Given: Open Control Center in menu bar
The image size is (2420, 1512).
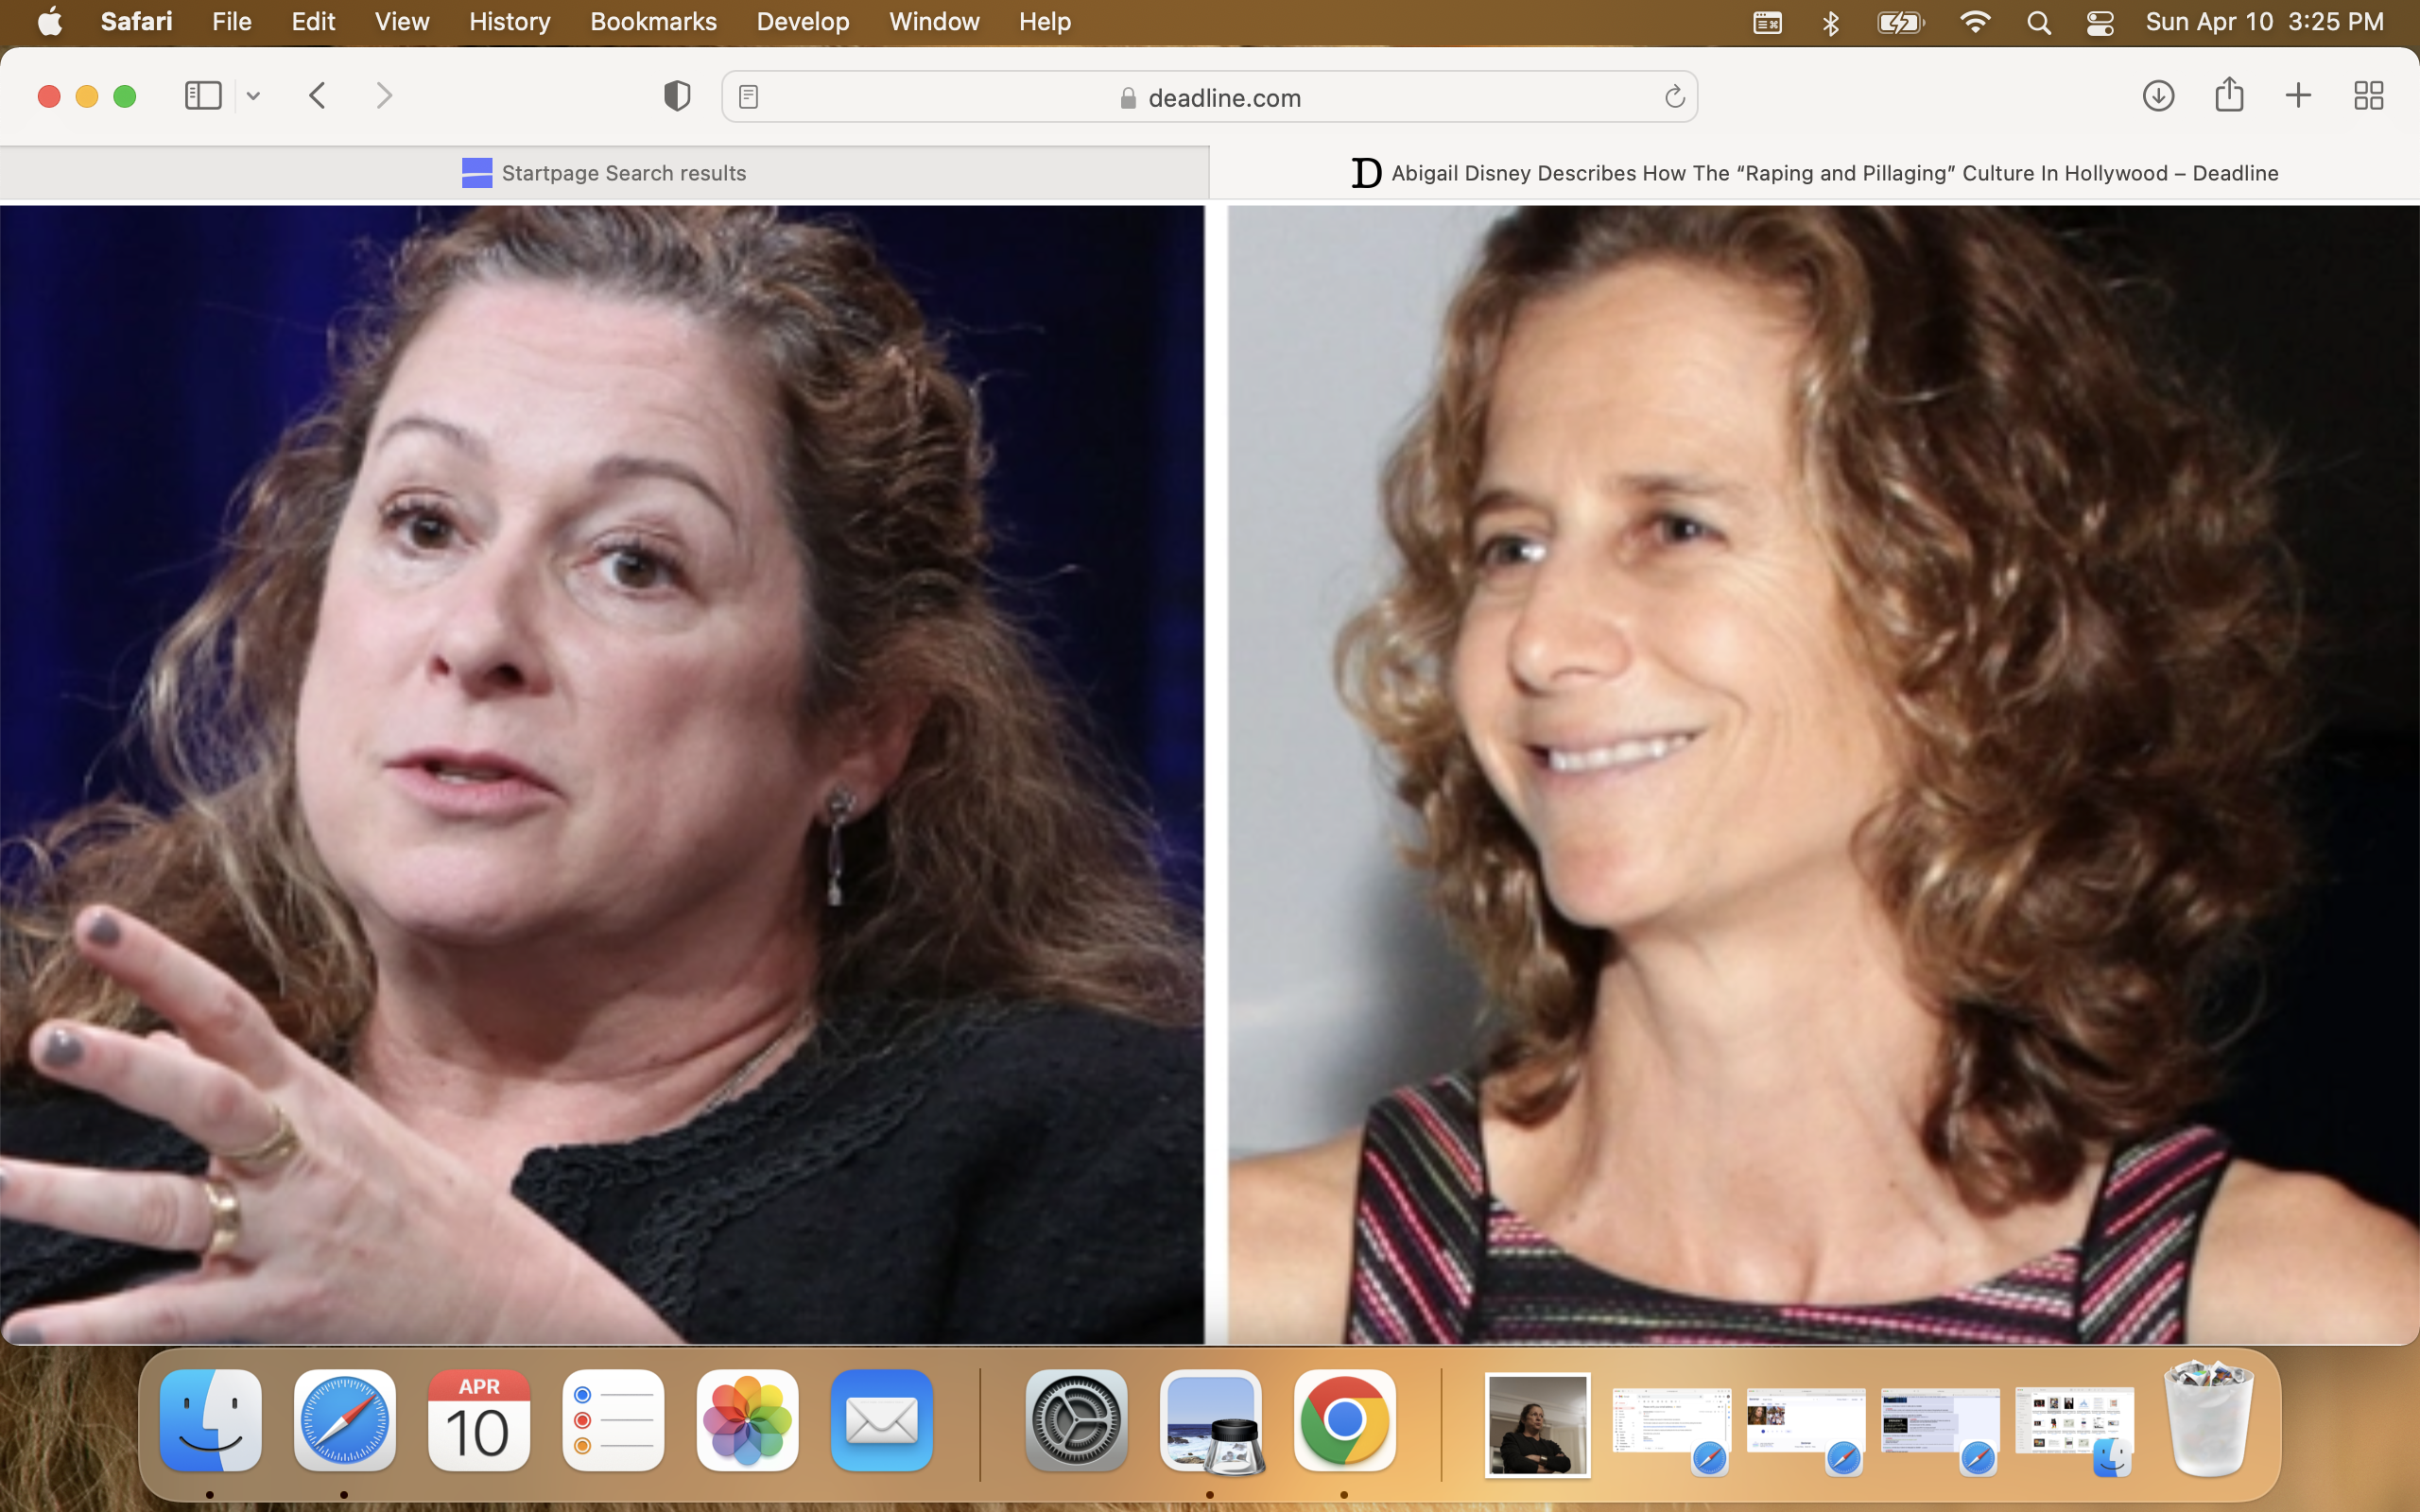Looking at the screenshot, I should 2099,22.
